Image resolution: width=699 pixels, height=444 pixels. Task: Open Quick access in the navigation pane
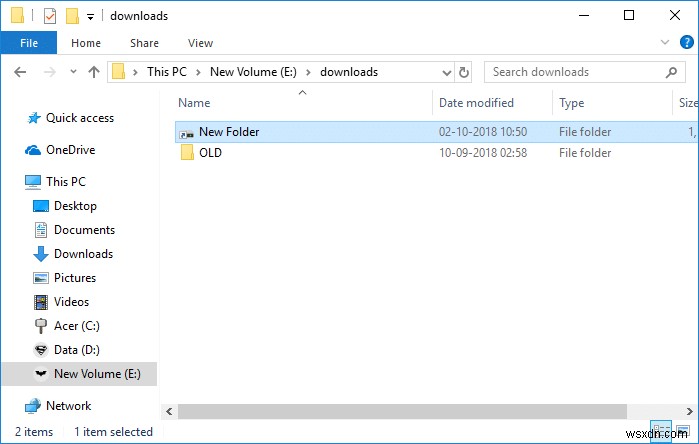point(80,118)
